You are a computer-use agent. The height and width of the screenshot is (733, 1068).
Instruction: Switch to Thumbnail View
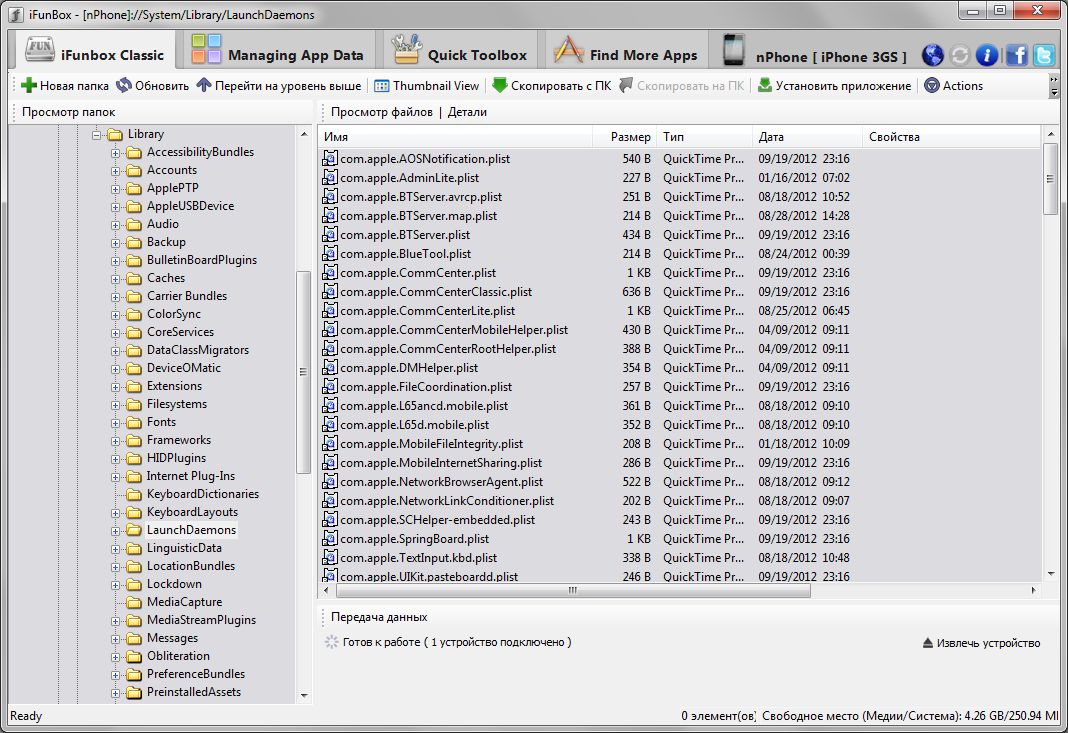click(x=426, y=86)
